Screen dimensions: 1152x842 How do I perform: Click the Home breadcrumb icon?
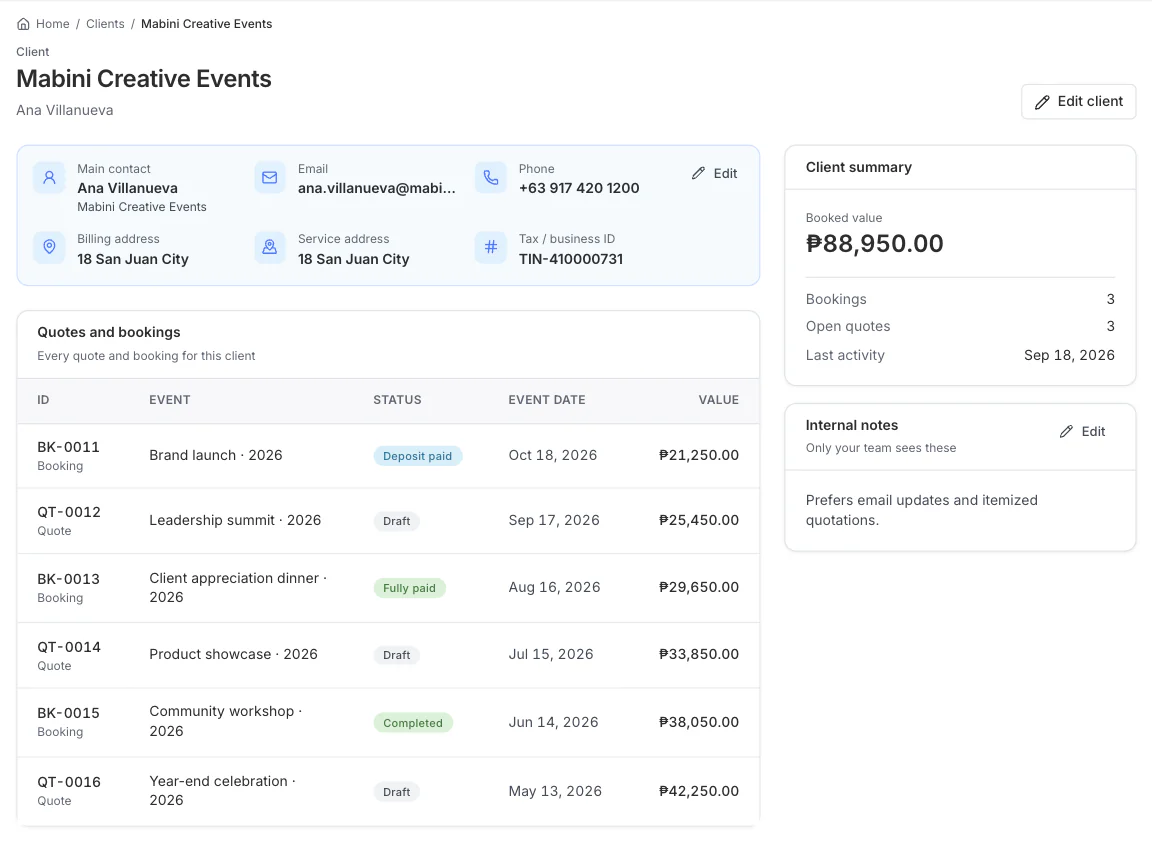[x=24, y=24]
